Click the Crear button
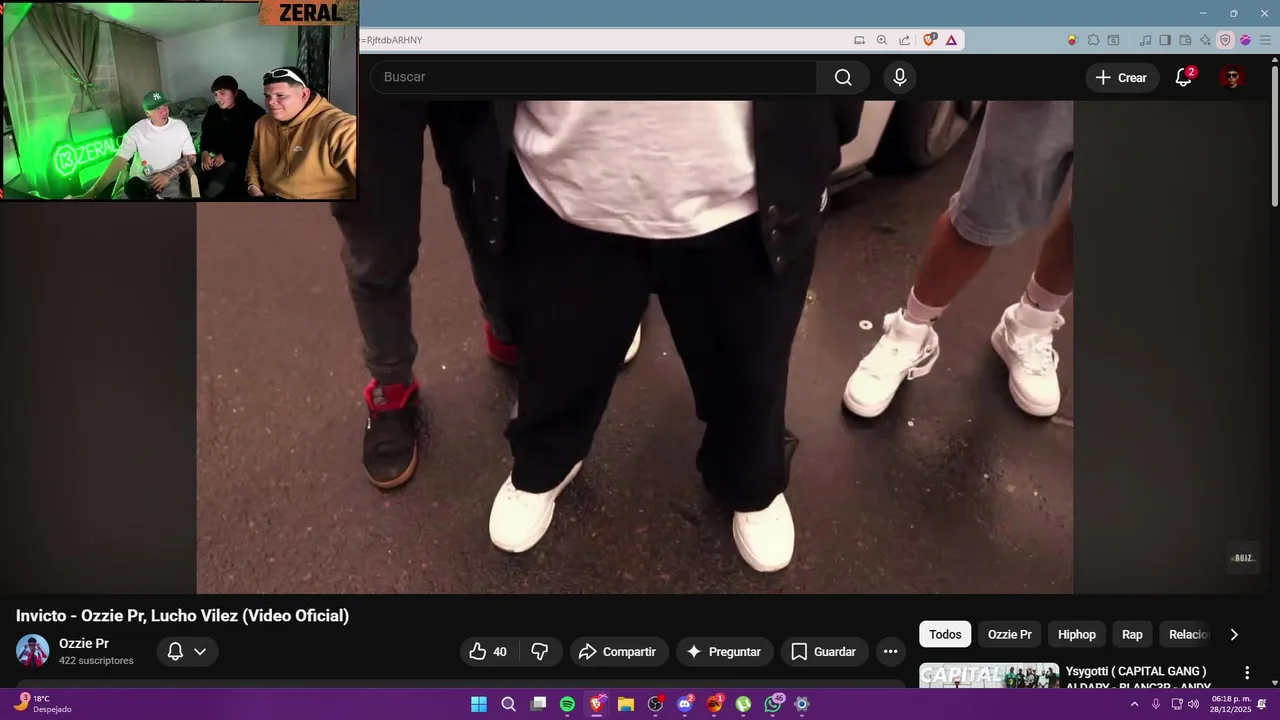 1121,77
